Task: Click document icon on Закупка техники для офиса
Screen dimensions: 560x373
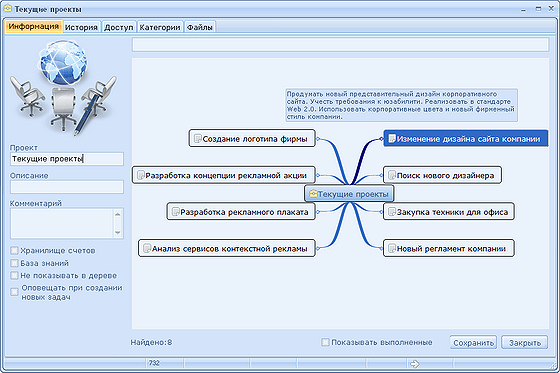Action: 392,212
